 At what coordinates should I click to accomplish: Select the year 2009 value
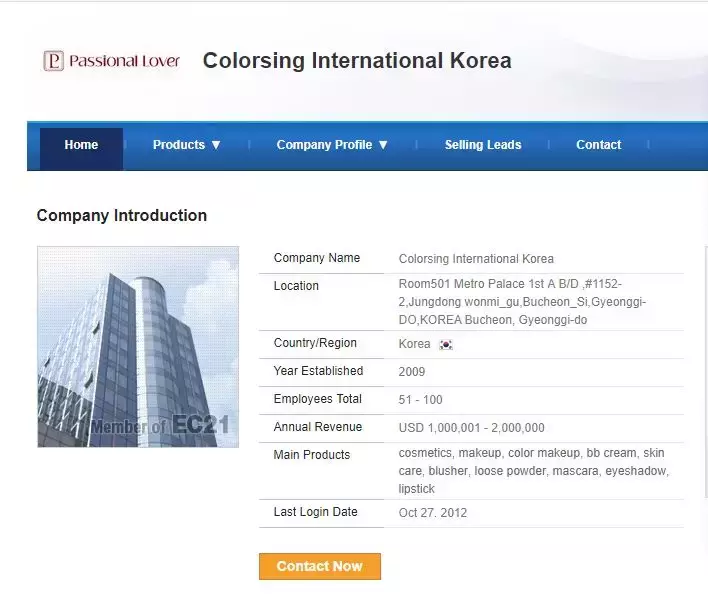tap(411, 372)
